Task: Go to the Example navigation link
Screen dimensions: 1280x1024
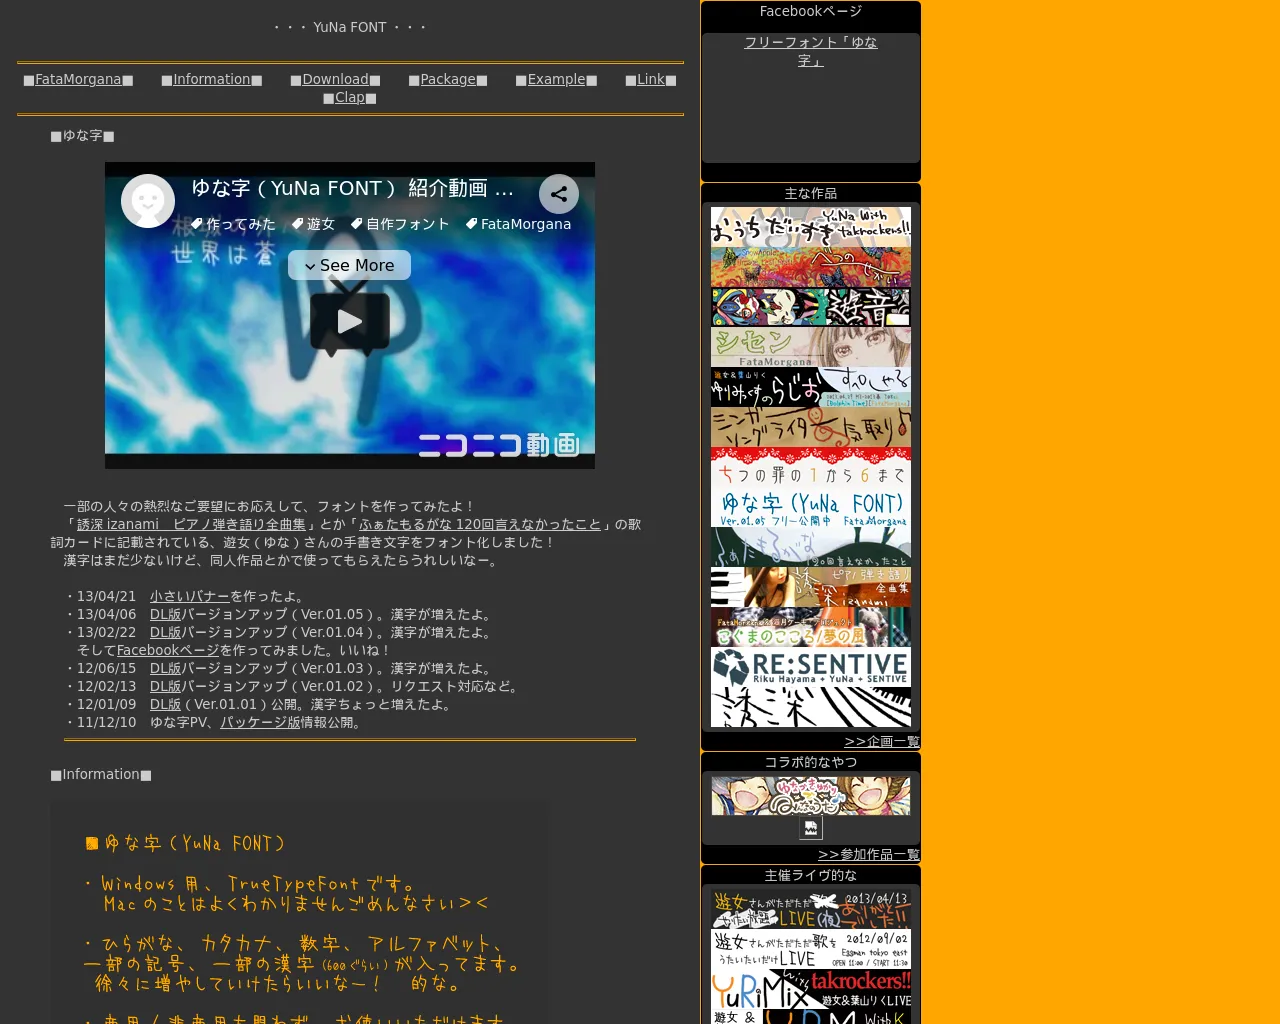Action: [556, 79]
